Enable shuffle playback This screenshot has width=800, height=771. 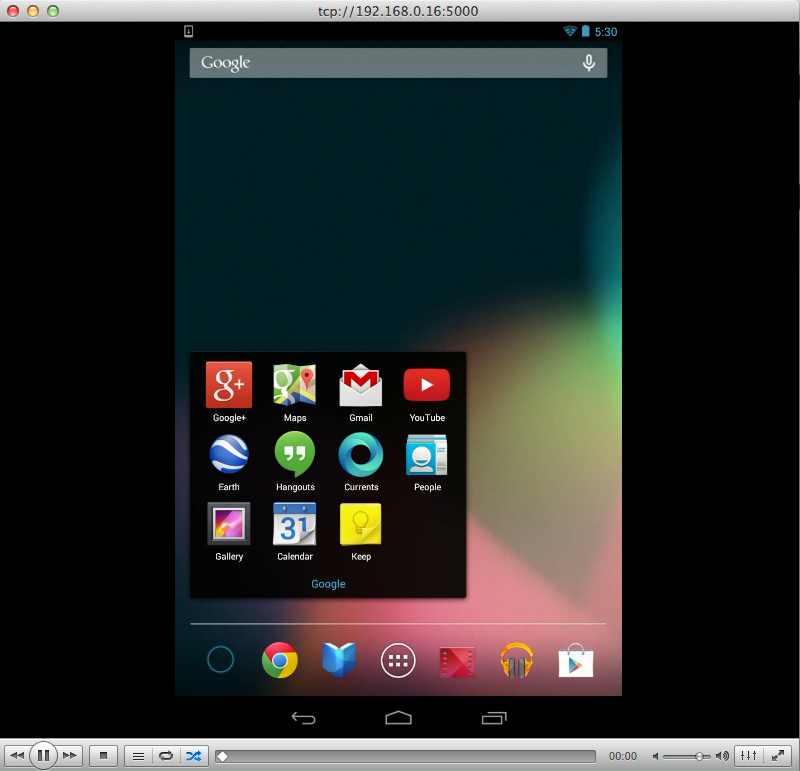point(193,756)
